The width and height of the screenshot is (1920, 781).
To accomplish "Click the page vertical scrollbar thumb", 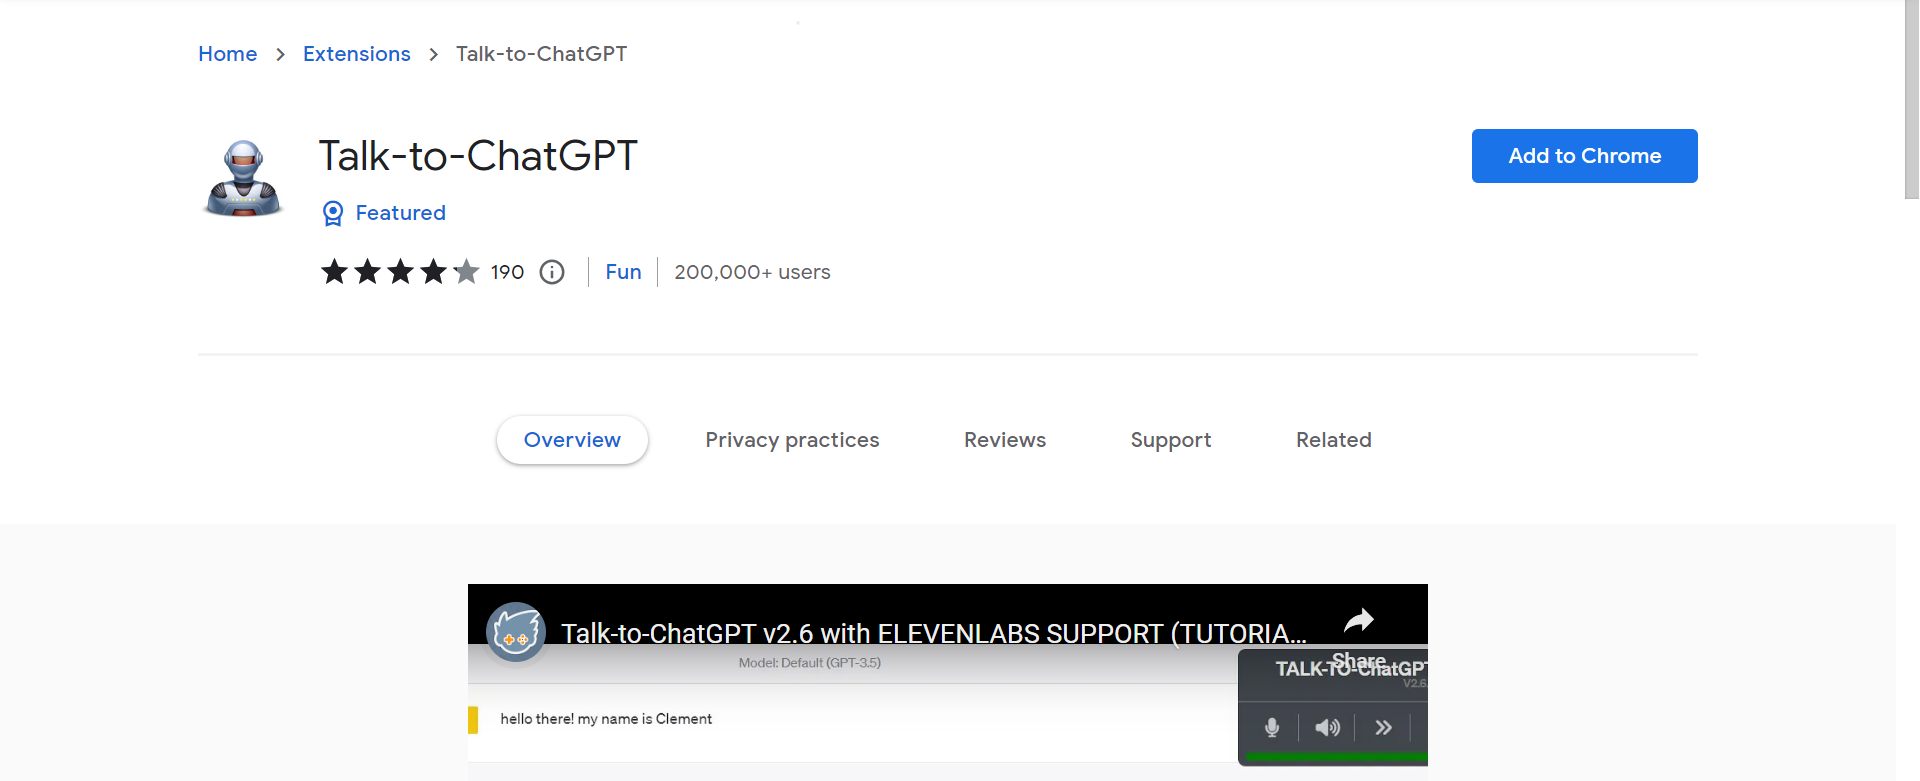I will (x=1911, y=100).
